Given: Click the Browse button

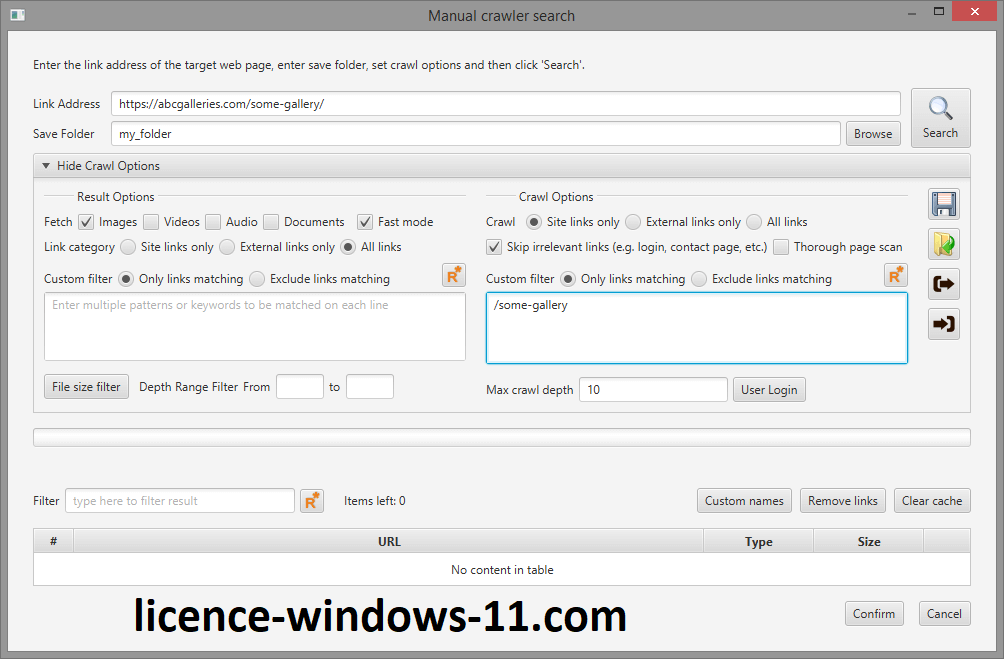Looking at the screenshot, I should pyautogui.click(x=872, y=134).
